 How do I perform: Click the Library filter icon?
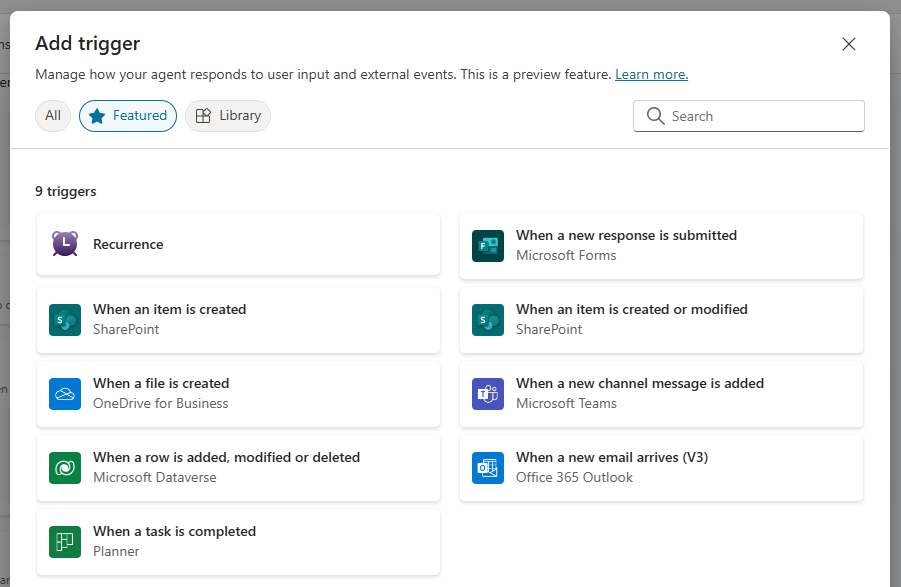(203, 116)
